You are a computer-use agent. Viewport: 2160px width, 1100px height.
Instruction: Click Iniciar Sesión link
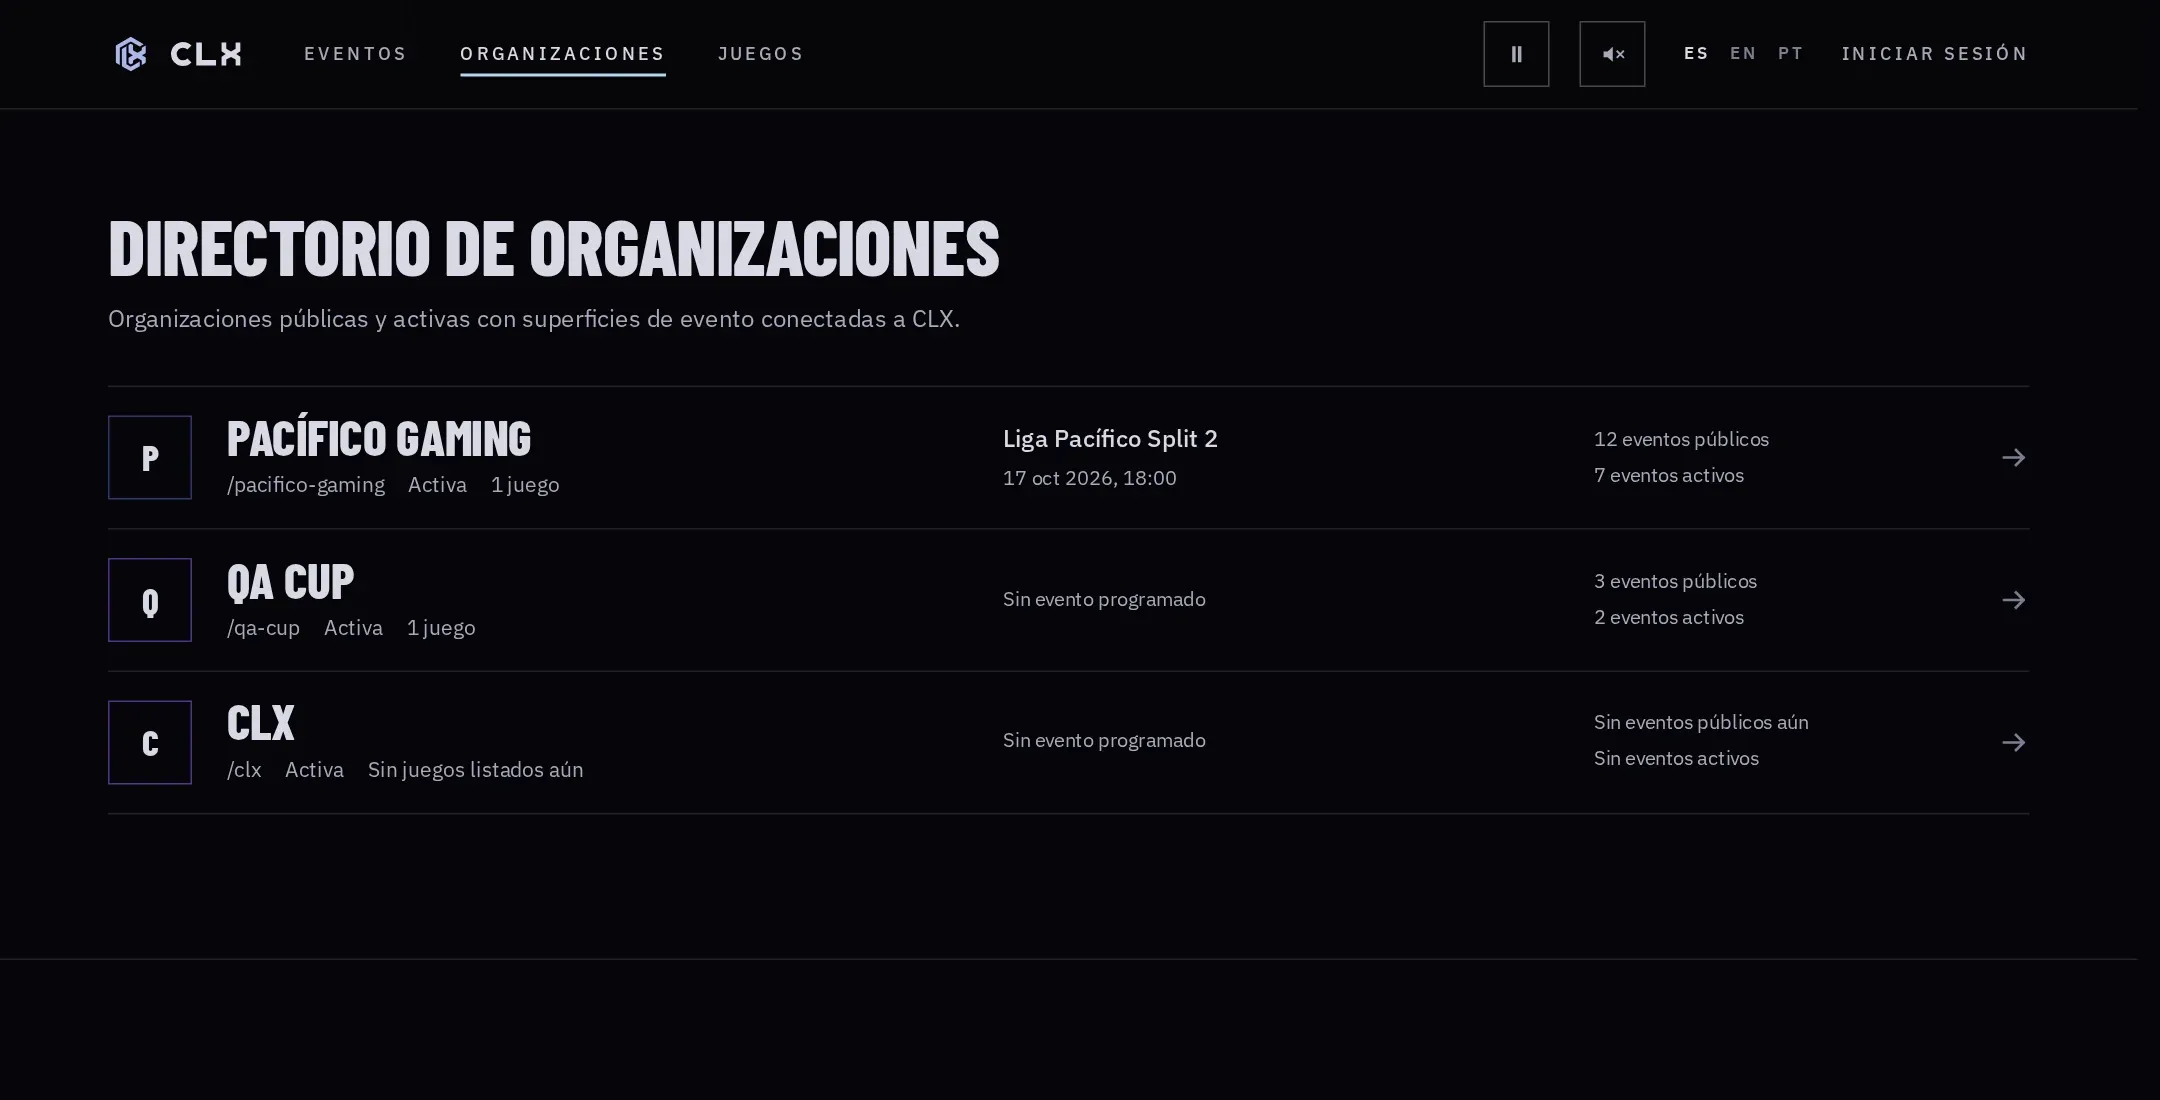(1935, 54)
